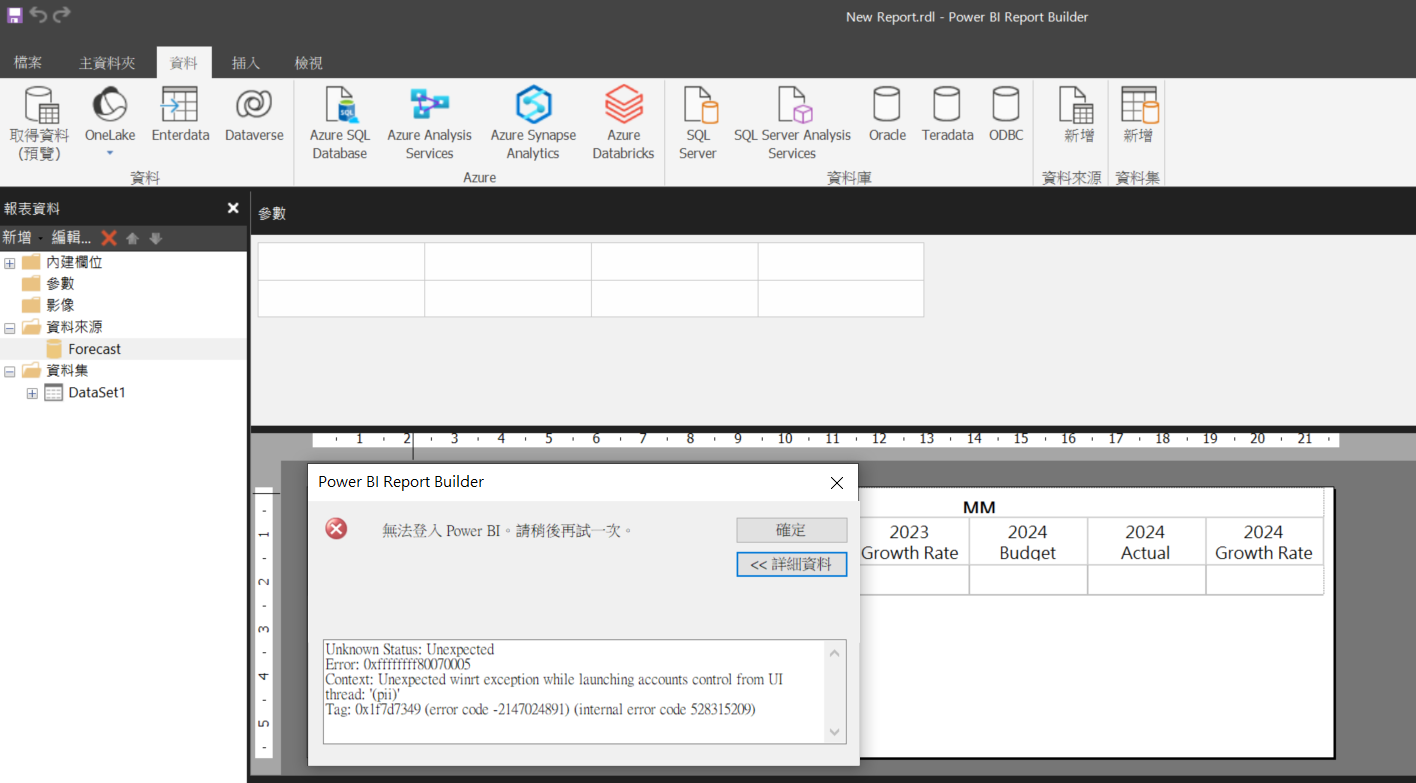Collapse the 資料來源 tree node
Image resolution: width=1416 pixels, height=783 pixels.
[x=10, y=328]
